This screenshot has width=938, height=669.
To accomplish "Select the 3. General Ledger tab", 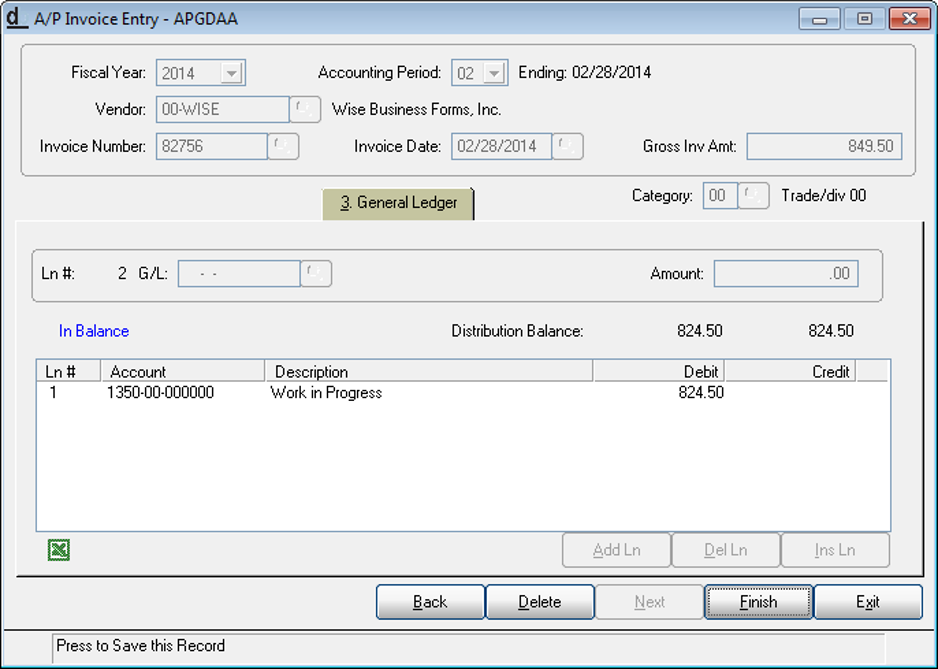I will click(398, 203).
